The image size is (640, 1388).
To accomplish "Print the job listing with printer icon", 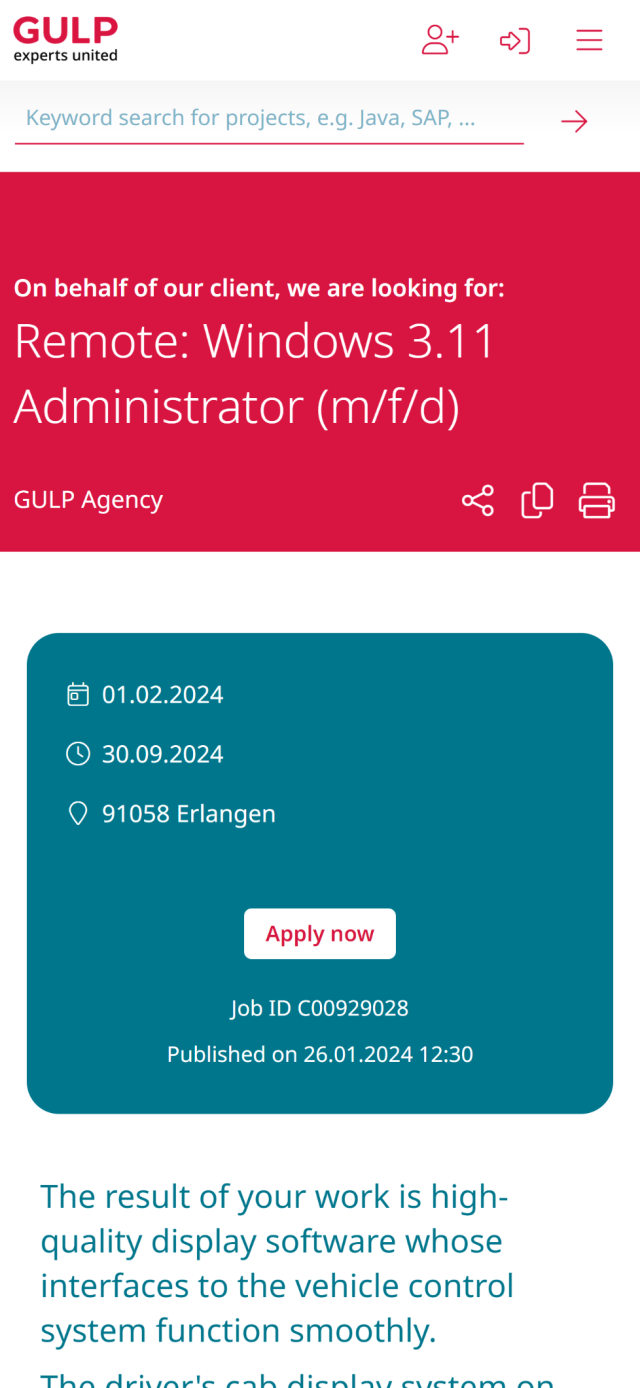I will pyautogui.click(x=597, y=500).
